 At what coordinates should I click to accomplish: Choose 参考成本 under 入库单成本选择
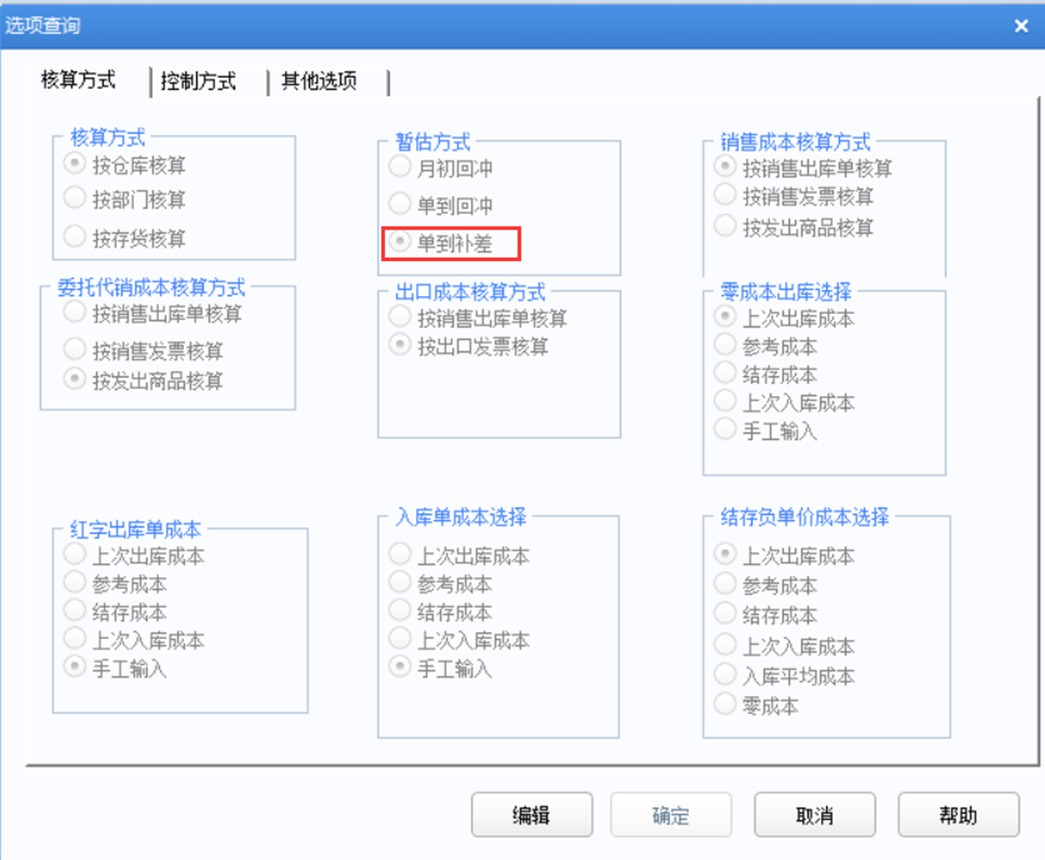(x=400, y=584)
